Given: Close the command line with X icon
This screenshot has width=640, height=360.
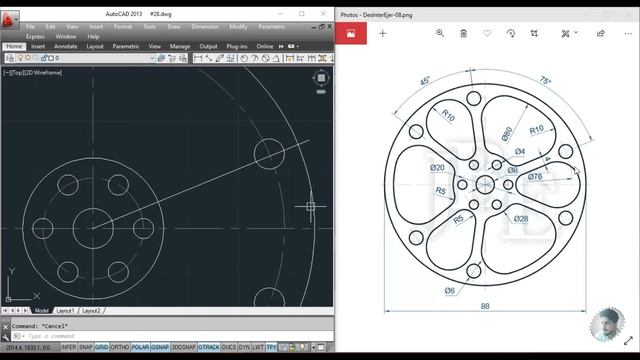Looking at the screenshot, I should pyautogui.click(x=5, y=327).
